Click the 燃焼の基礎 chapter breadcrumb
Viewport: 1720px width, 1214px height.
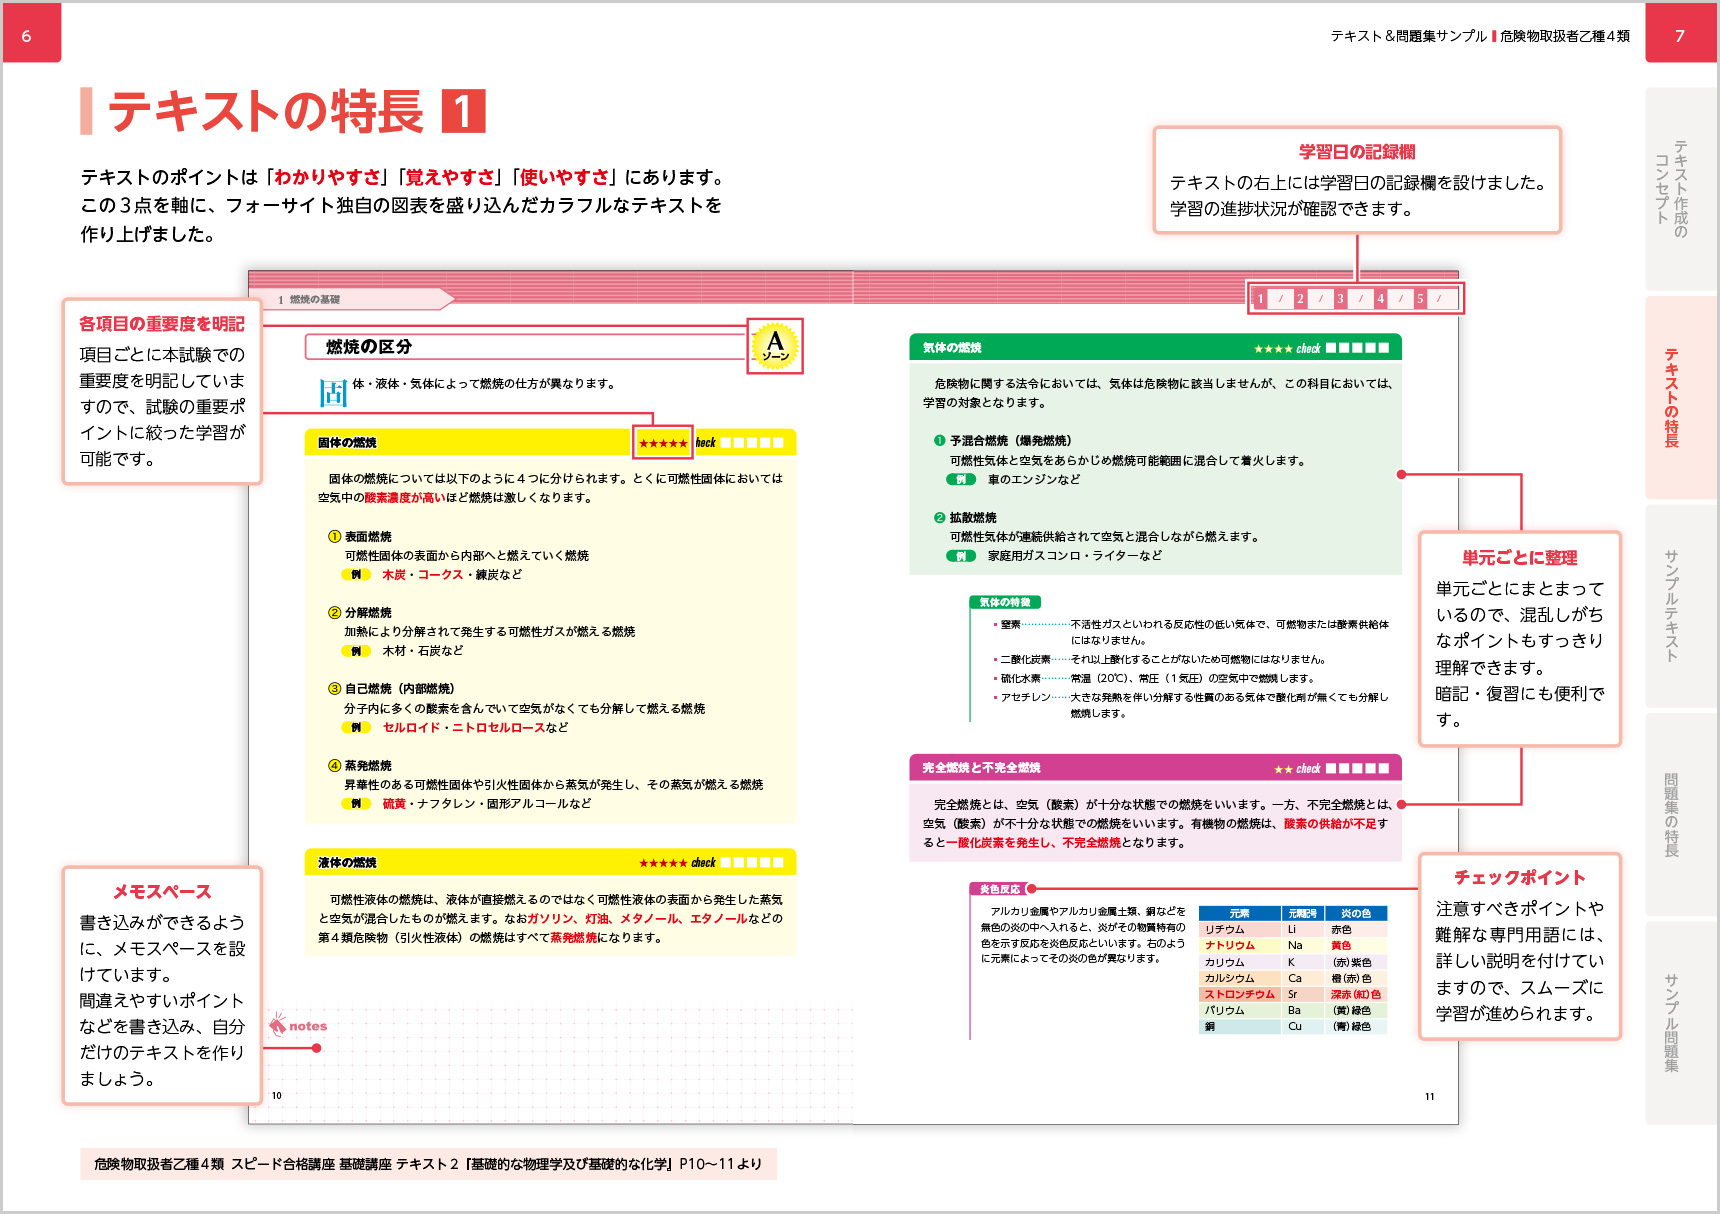coord(314,300)
